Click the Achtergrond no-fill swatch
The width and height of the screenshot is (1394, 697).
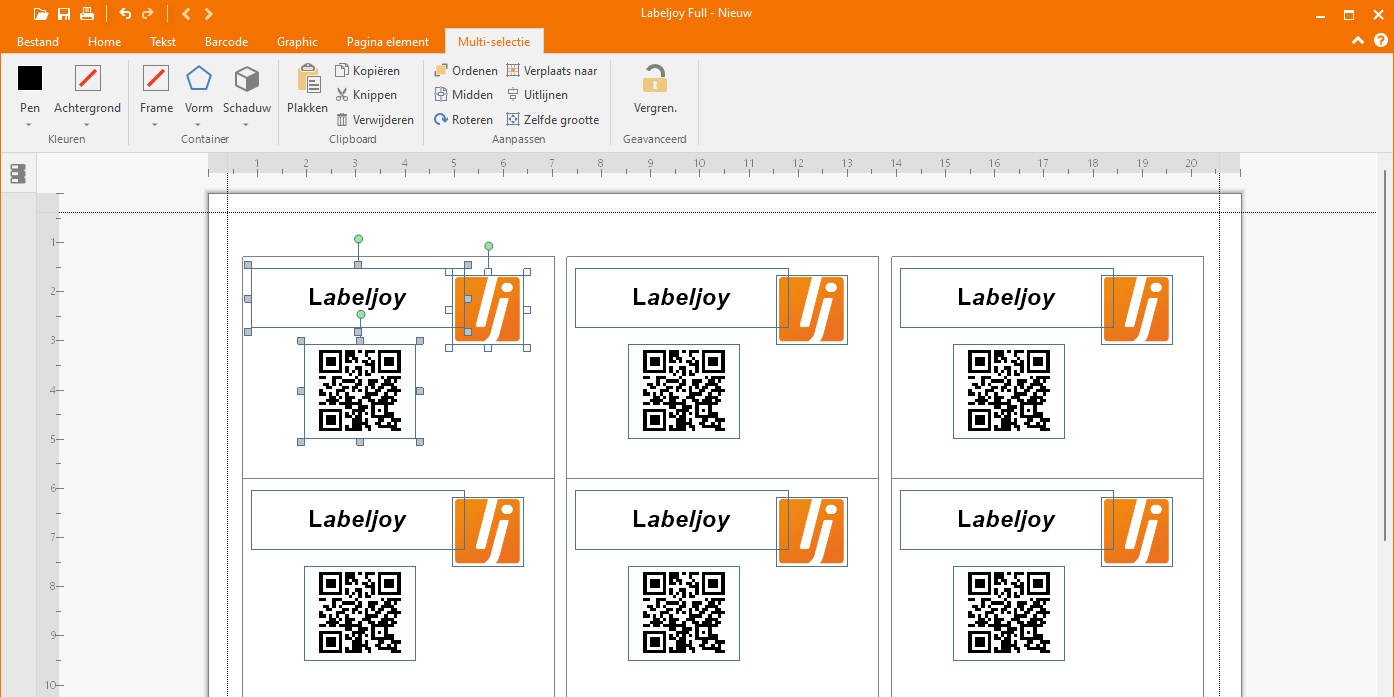point(88,78)
